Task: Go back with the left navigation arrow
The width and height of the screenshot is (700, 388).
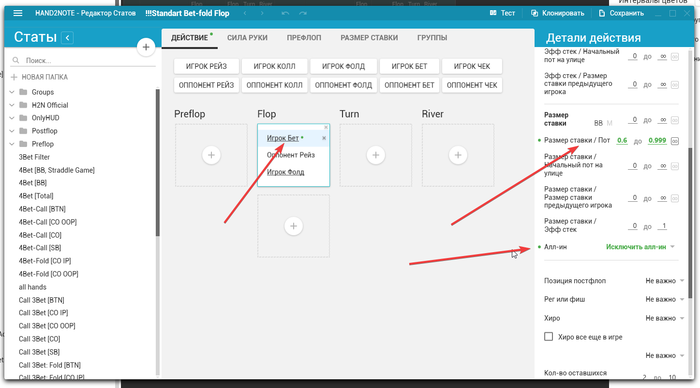Action: pos(245,13)
